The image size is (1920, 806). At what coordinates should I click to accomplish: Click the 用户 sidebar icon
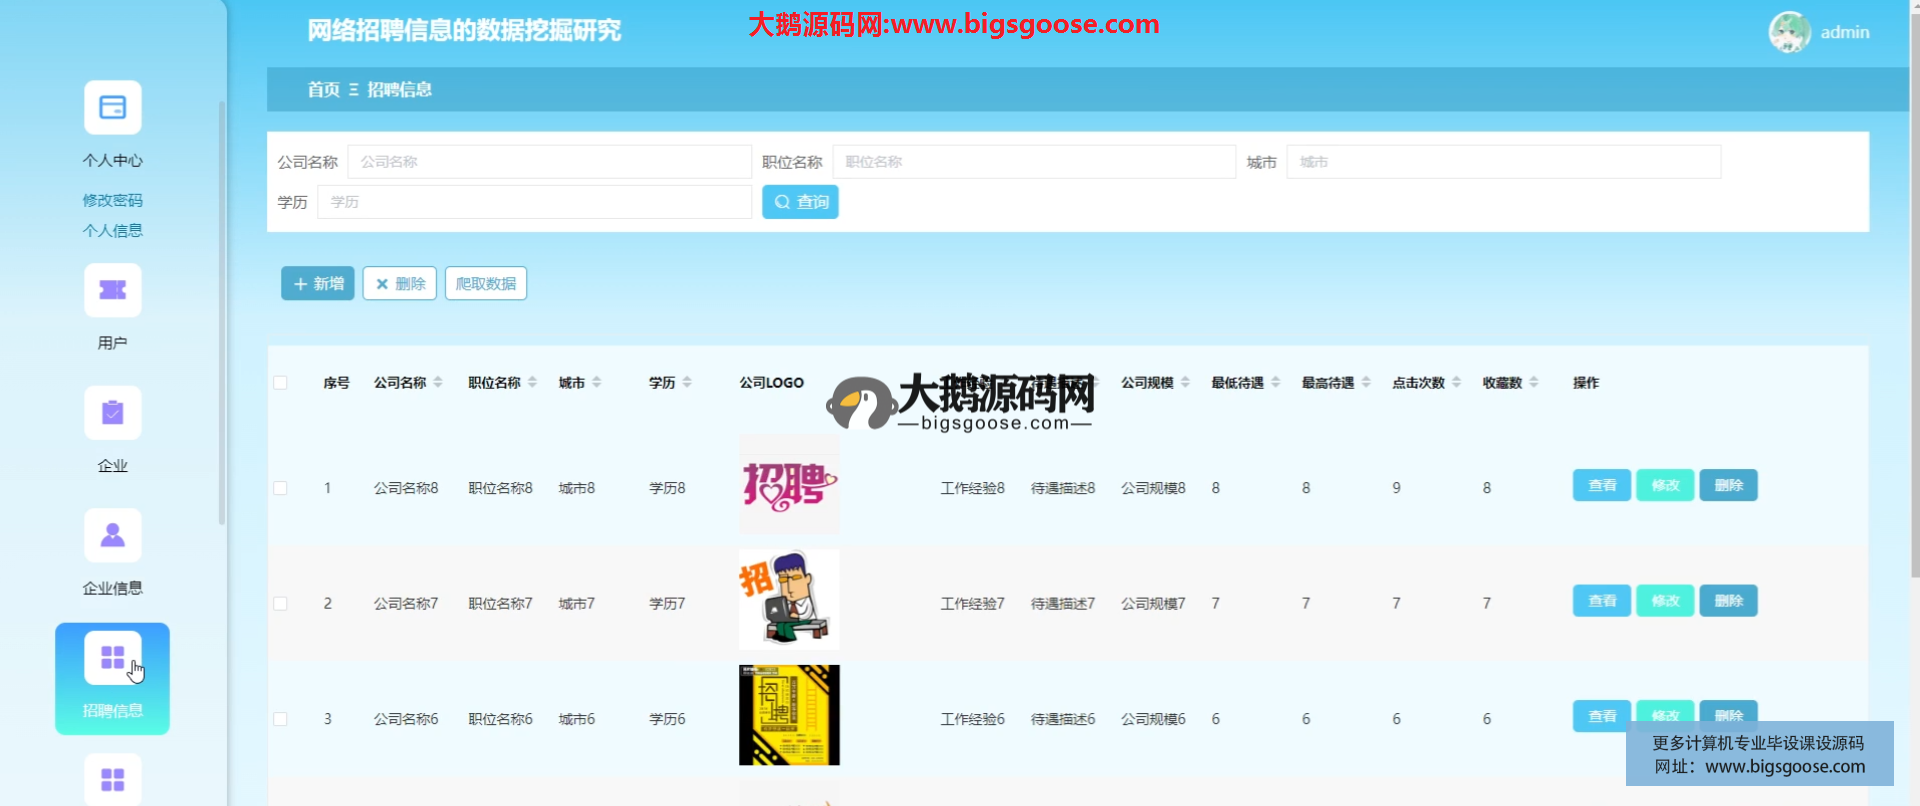112,290
